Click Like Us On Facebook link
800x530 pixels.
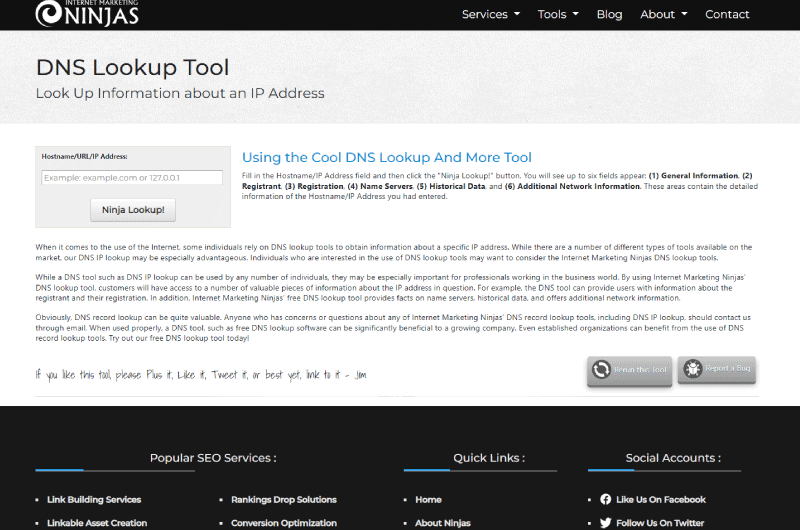(661, 499)
